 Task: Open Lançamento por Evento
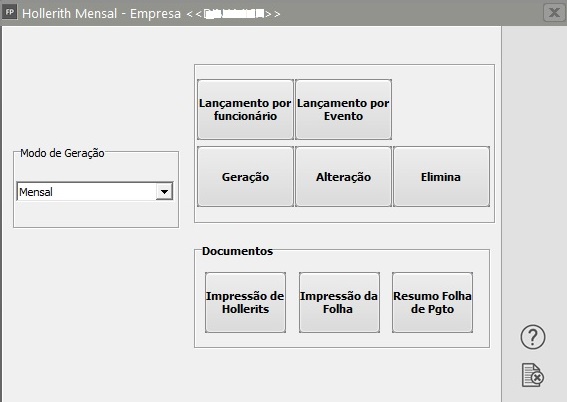[343, 110]
